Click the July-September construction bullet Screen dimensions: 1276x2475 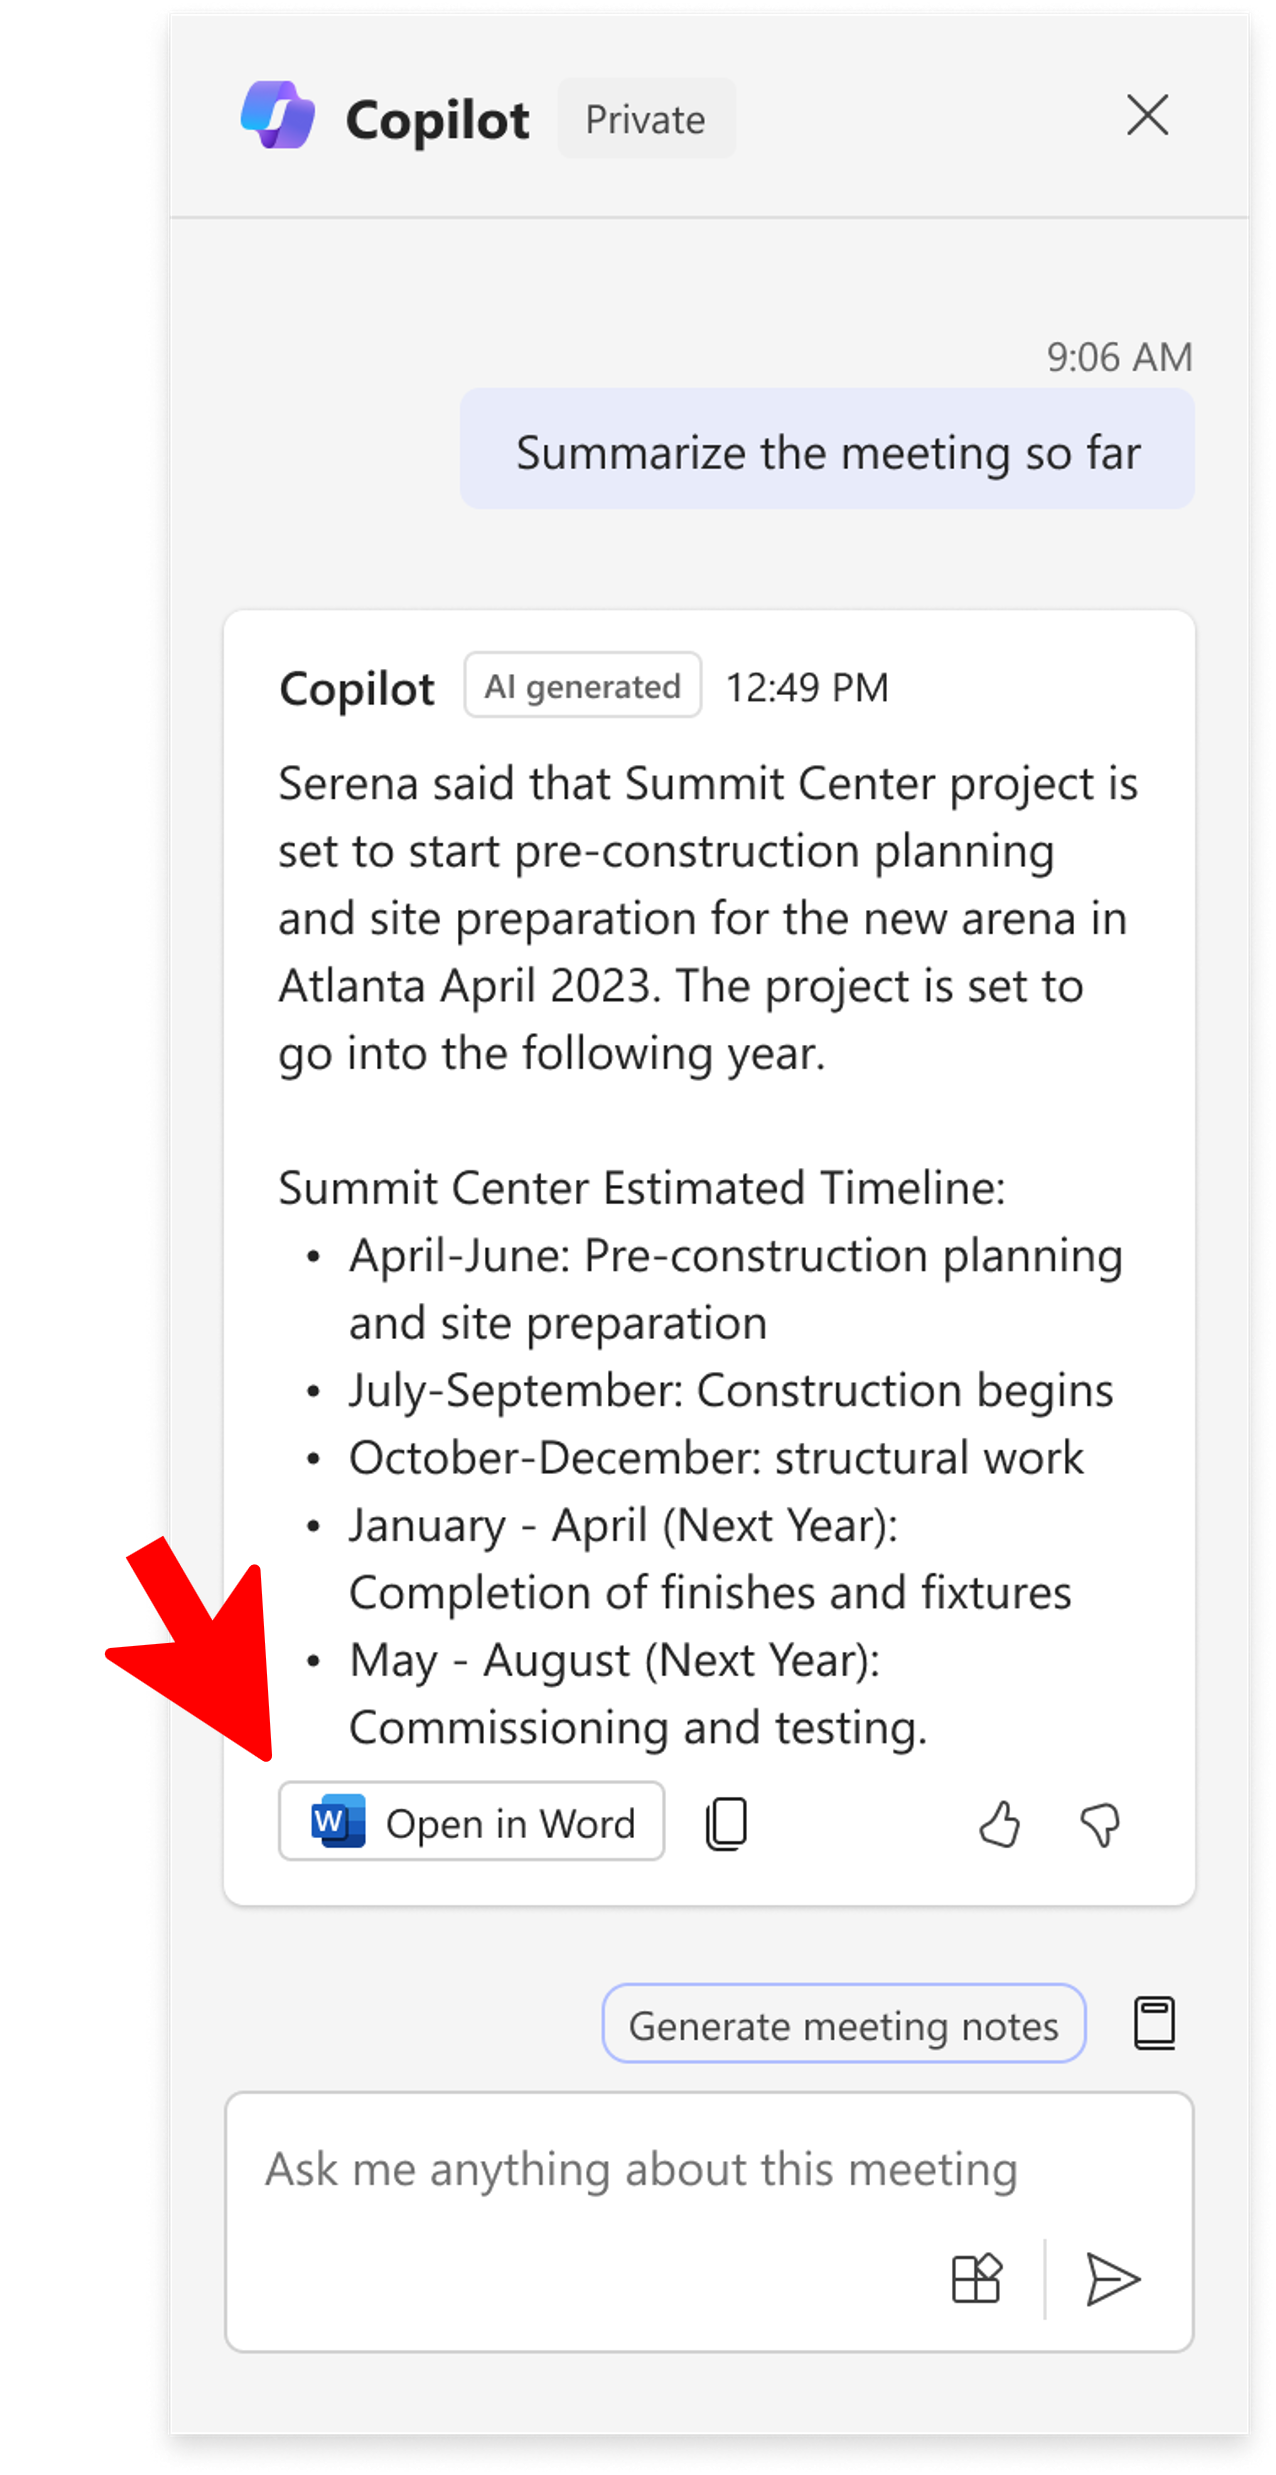tap(730, 1390)
